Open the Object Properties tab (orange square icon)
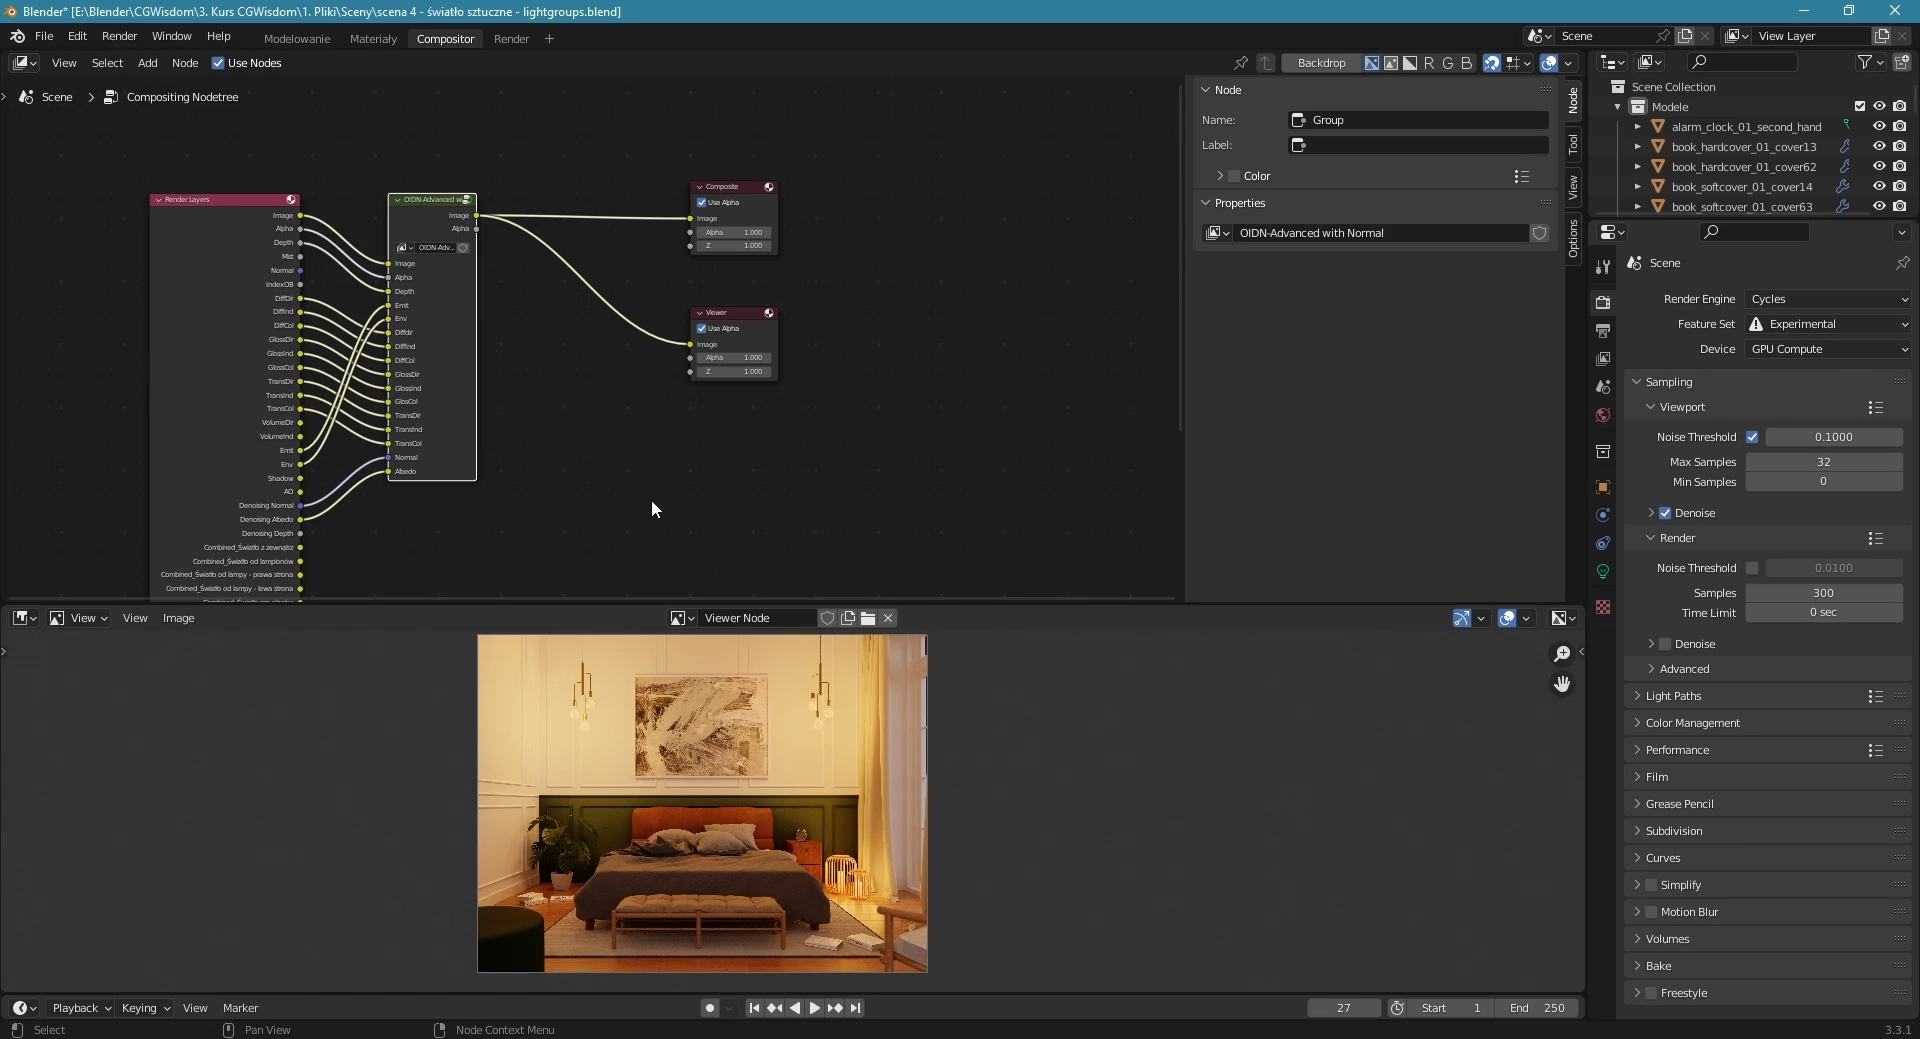Viewport: 1920px width, 1039px height. tap(1604, 487)
